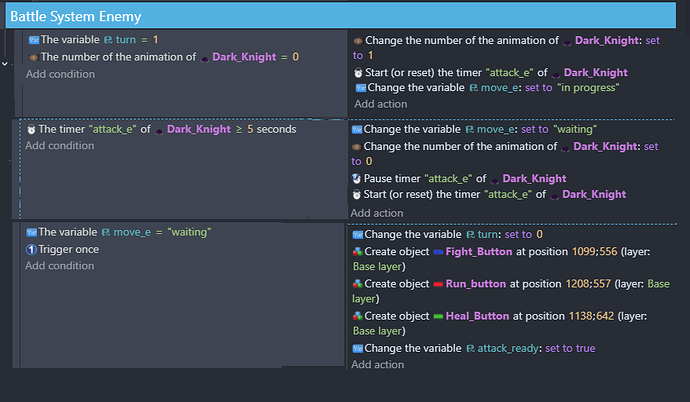Select Dark_Knight in the Pause timer action
The height and width of the screenshot is (402, 690).
(x=535, y=179)
